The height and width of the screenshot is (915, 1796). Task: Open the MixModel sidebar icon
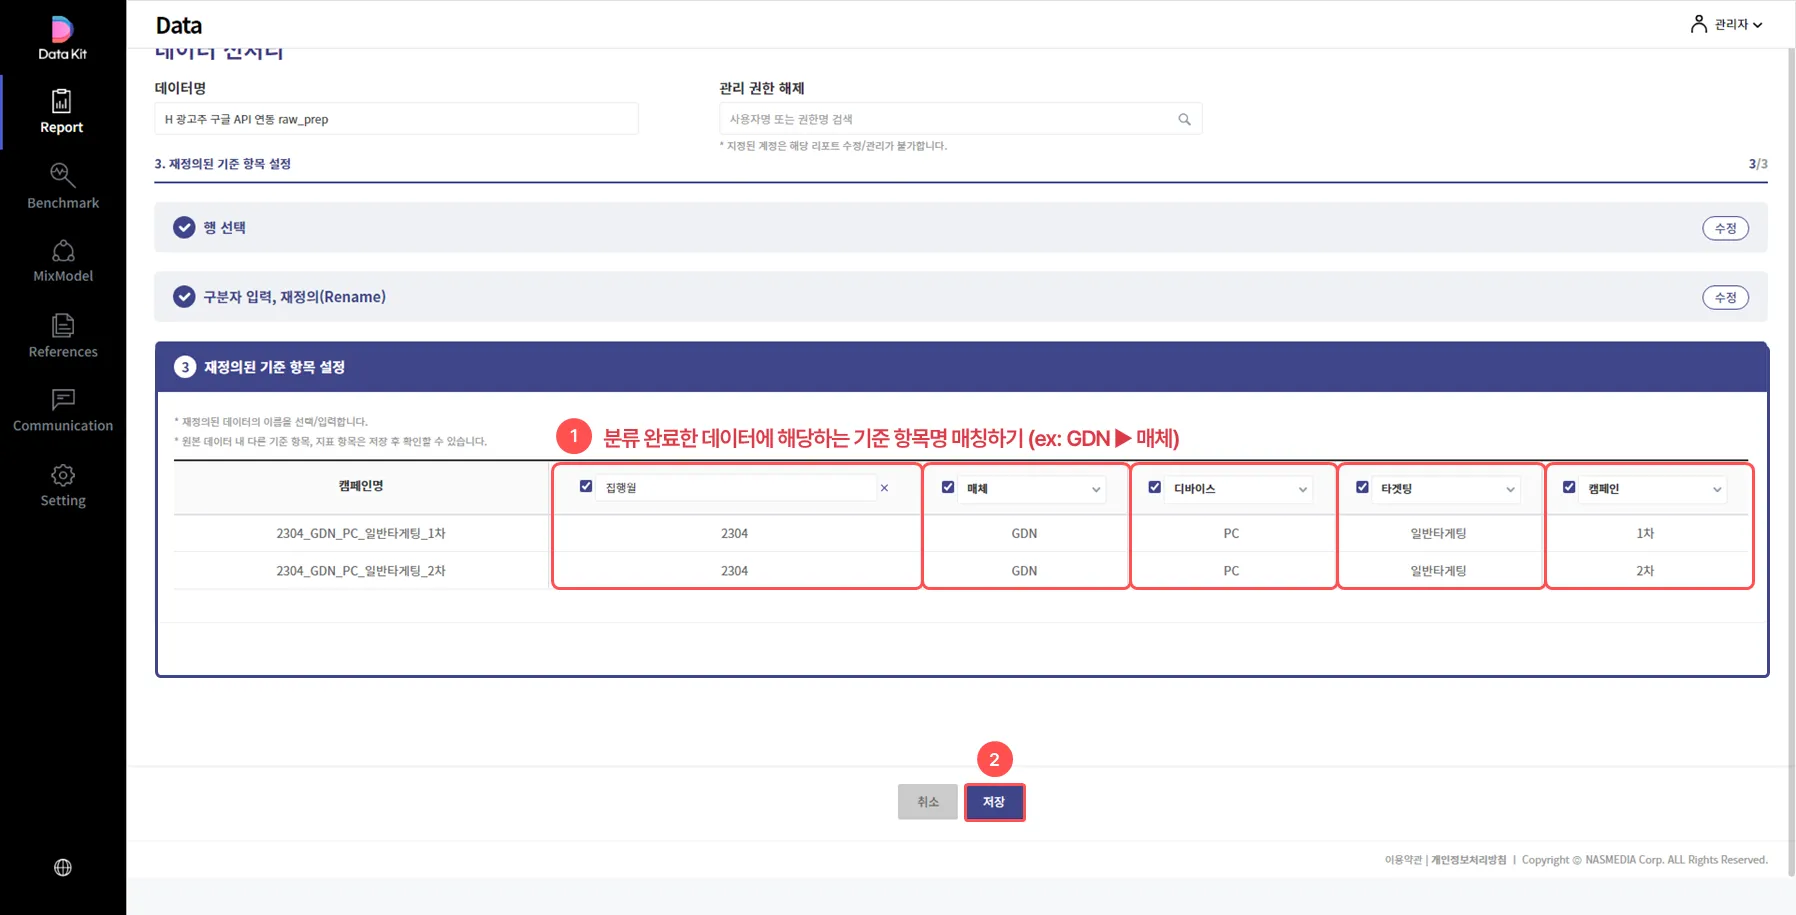click(63, 250)
